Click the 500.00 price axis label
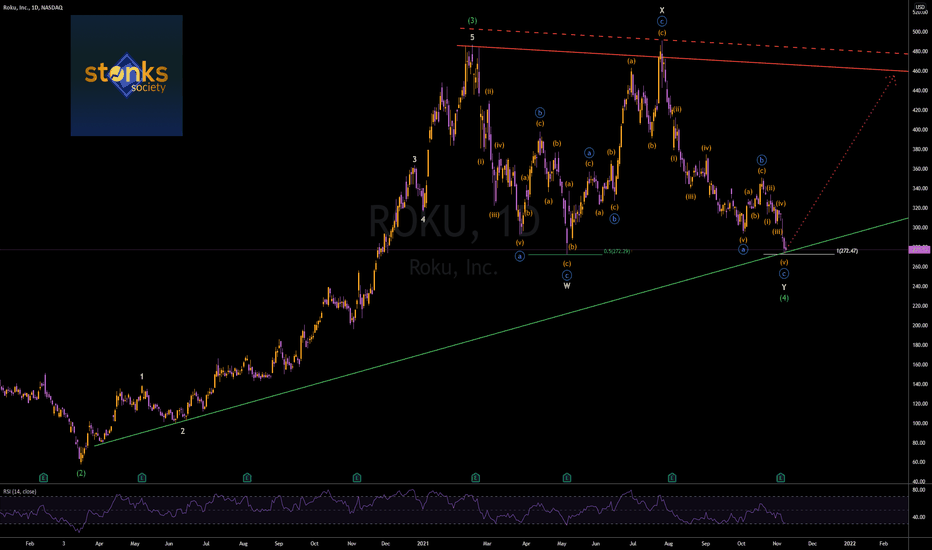 [920, 32]
